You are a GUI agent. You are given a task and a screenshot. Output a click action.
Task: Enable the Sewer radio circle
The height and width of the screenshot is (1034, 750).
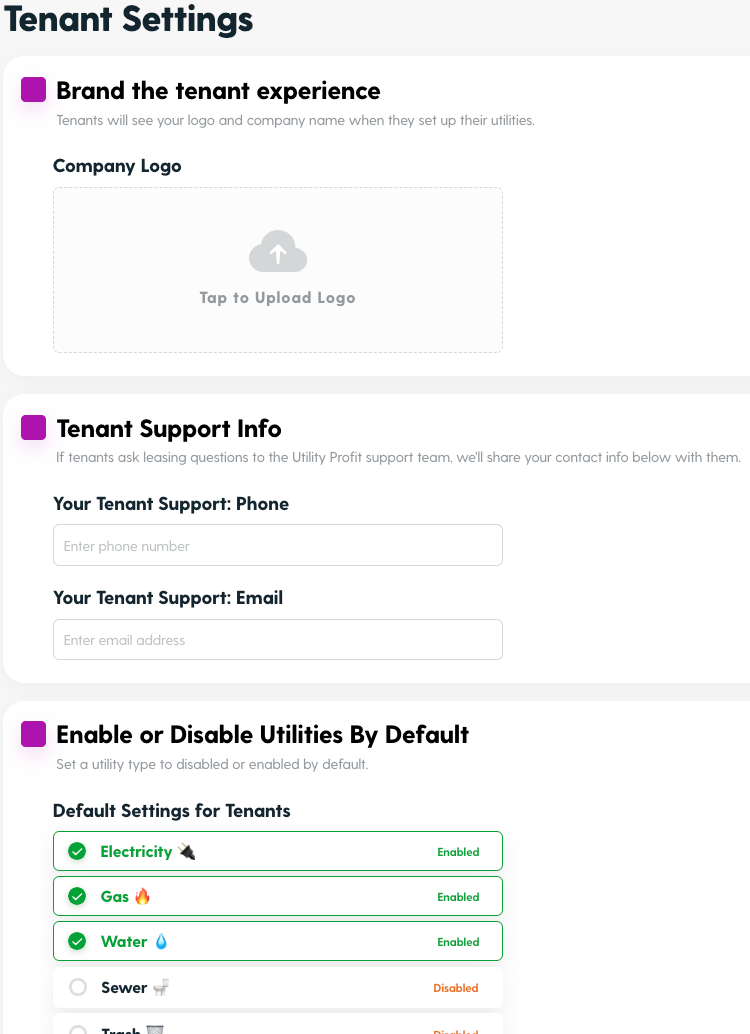(x=78, y=987)
